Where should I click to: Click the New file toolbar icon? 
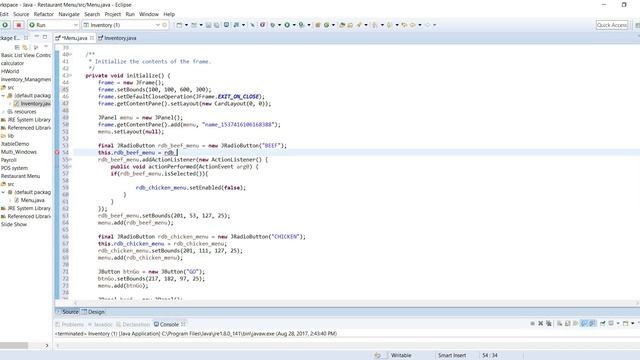(179, 25)
